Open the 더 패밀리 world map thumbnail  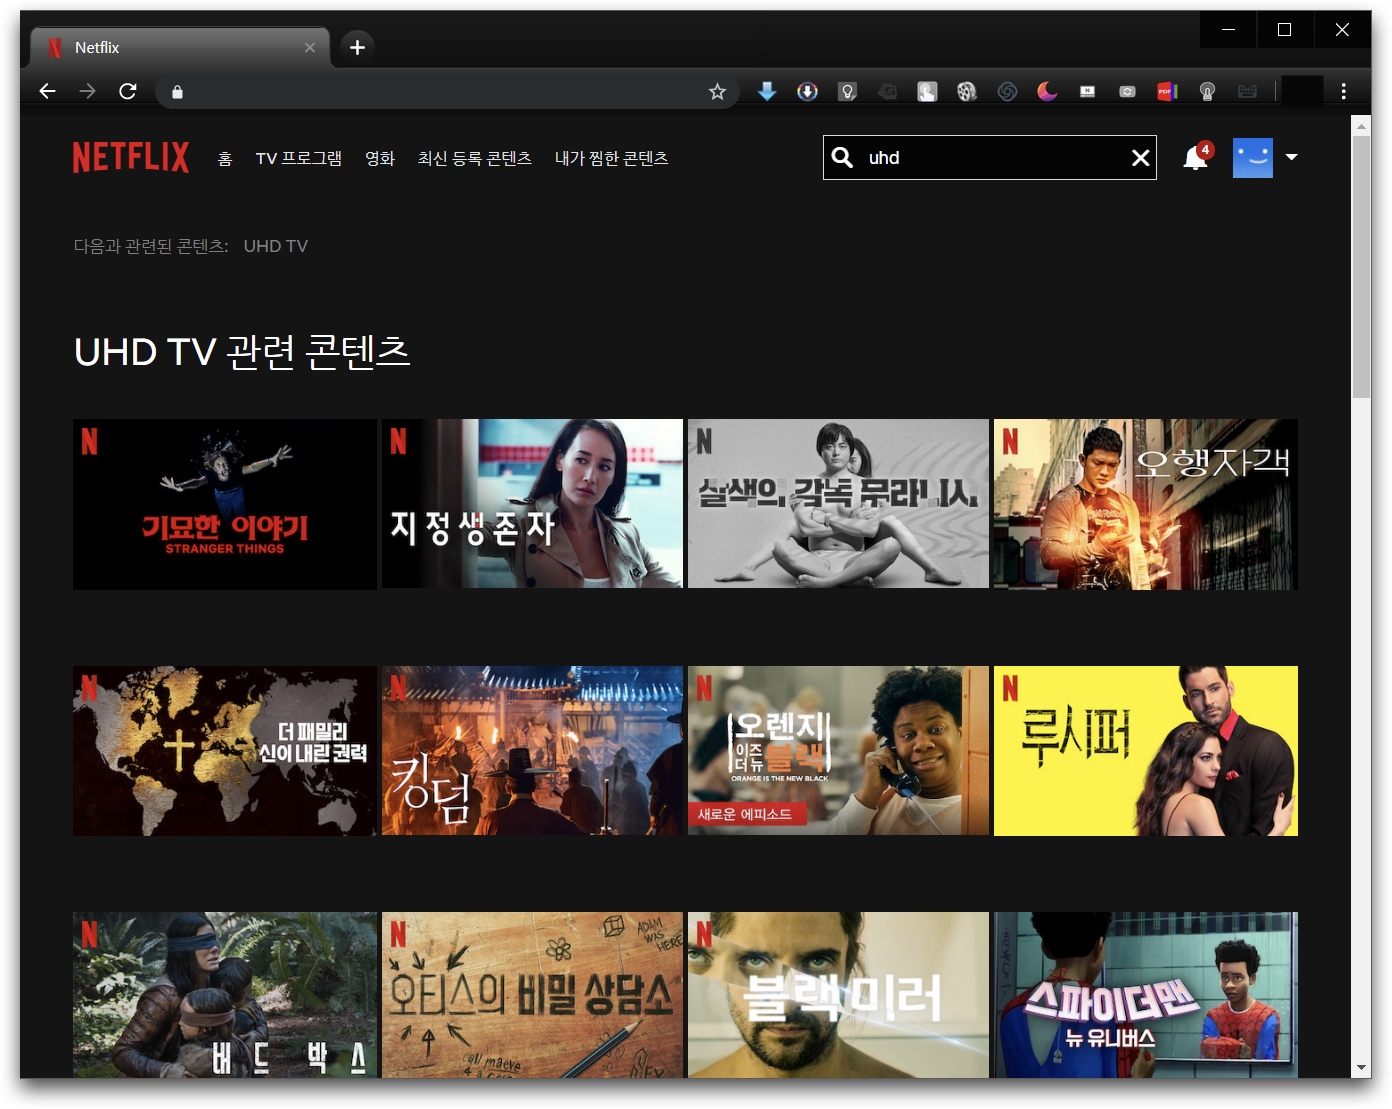click(225, 751)
